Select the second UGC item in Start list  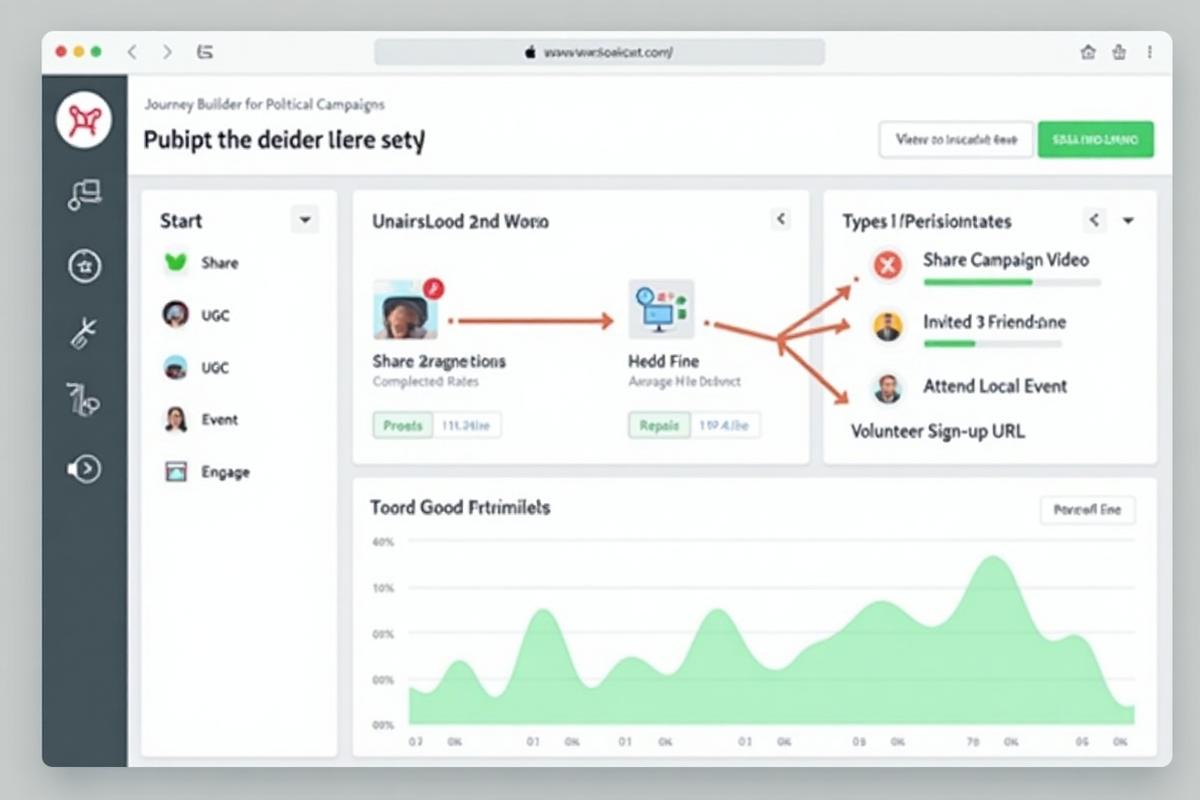[215, 367]
